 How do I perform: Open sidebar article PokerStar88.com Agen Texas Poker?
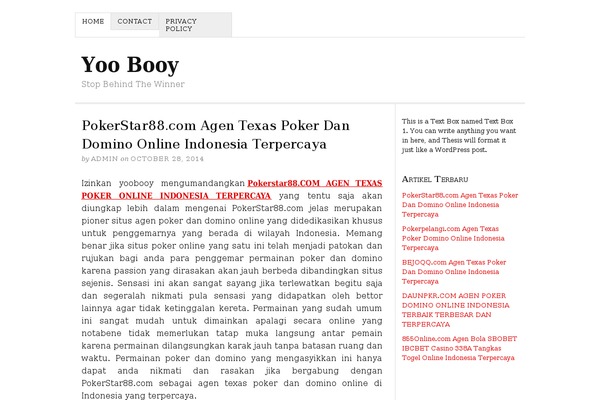coord(460,205)
